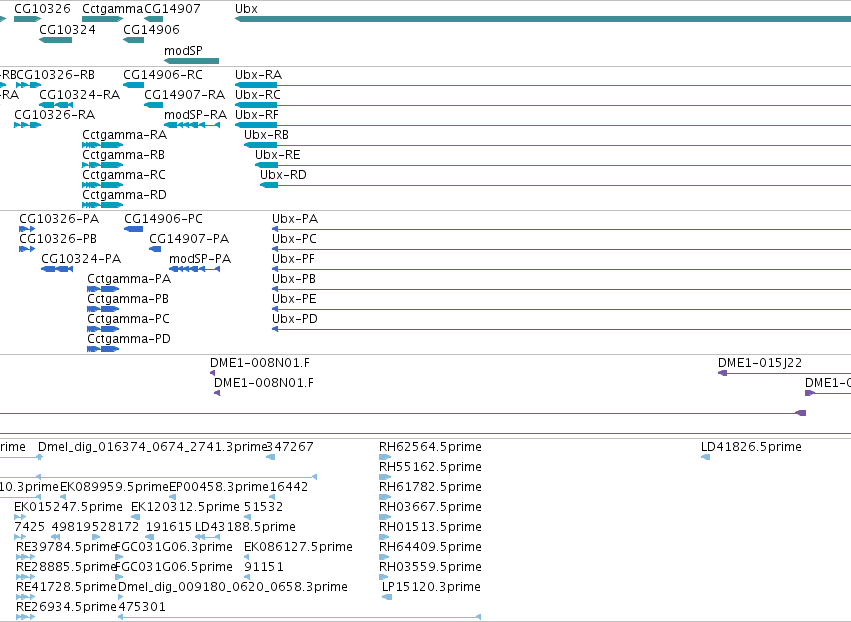Click the Cctgamma-PD protein glyph
The image size is (851, 622).
[103, 350]
